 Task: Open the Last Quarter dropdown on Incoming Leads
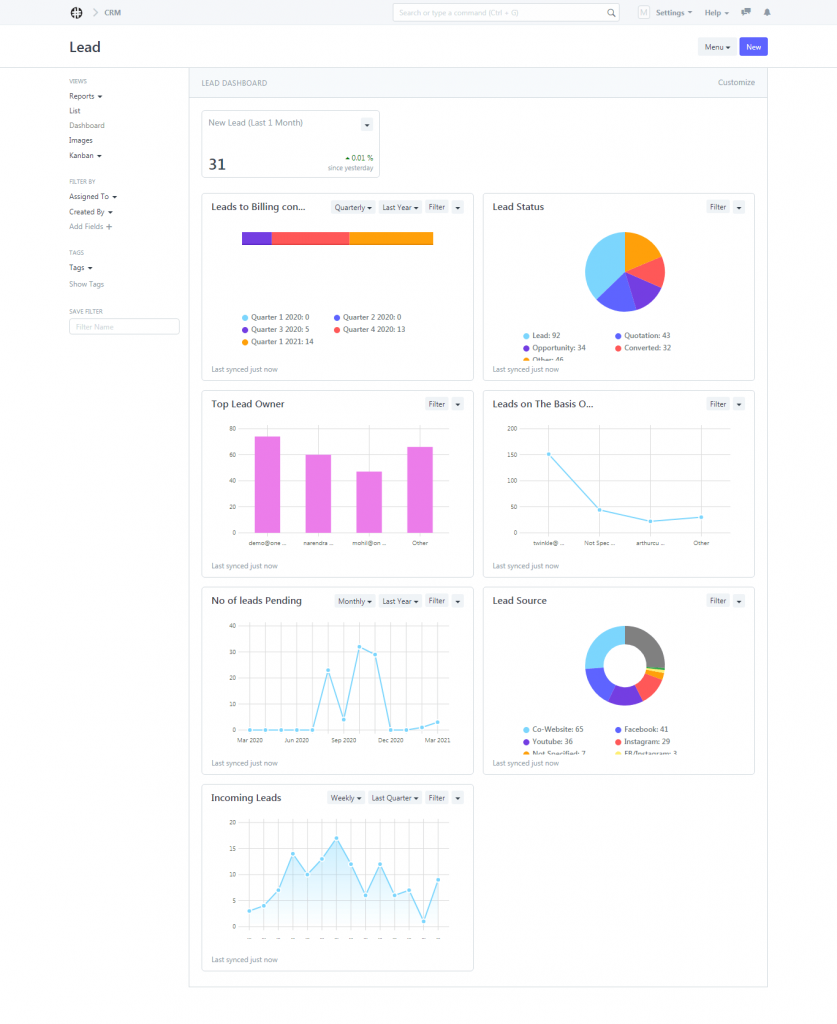393,798
